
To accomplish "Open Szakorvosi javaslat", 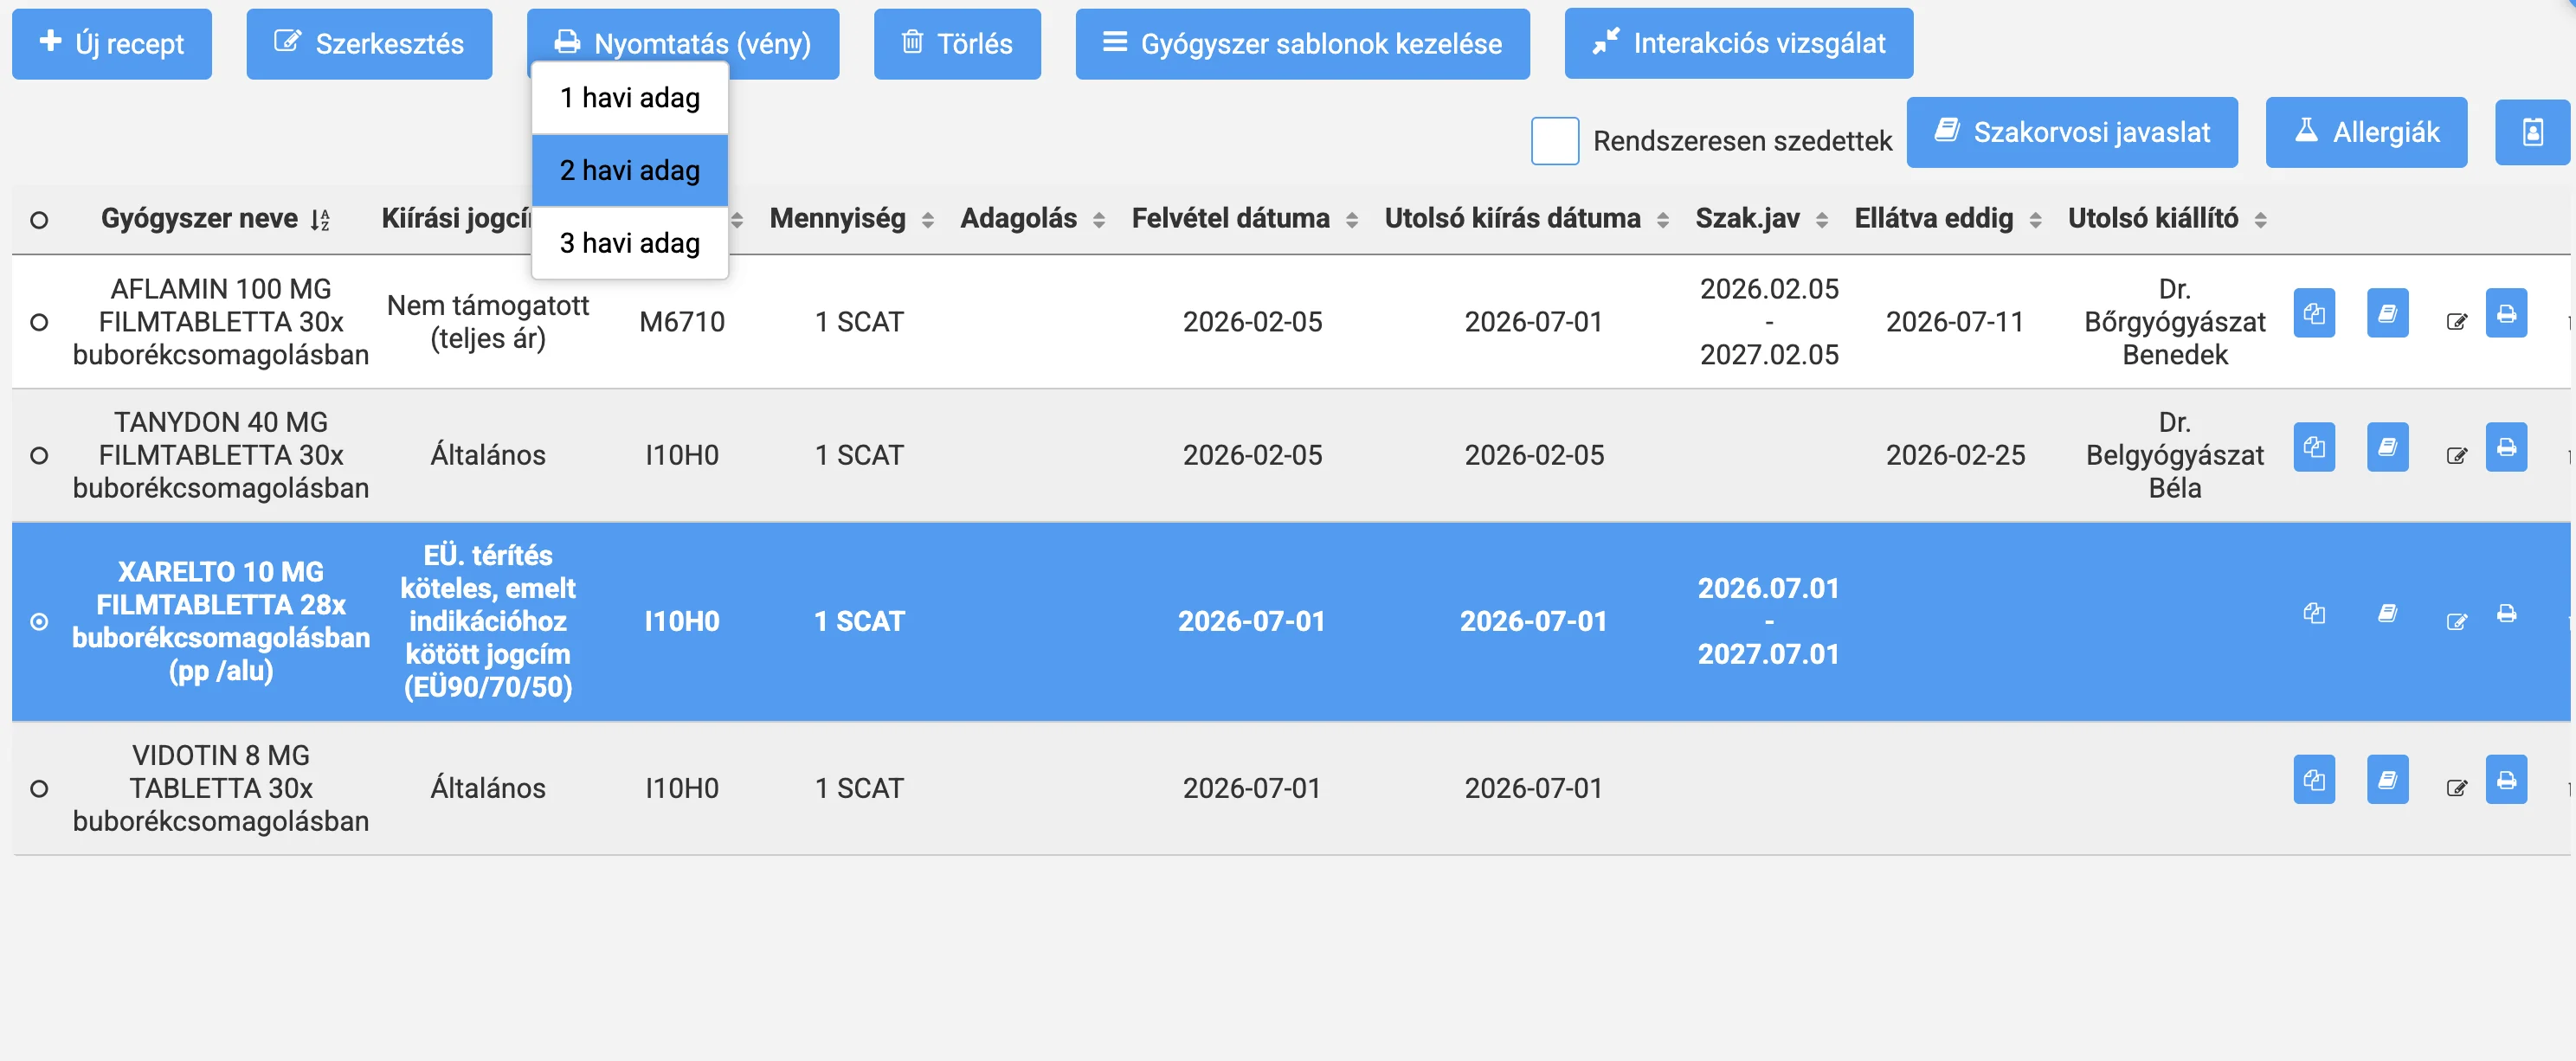I will click(x=2071, y=132).
